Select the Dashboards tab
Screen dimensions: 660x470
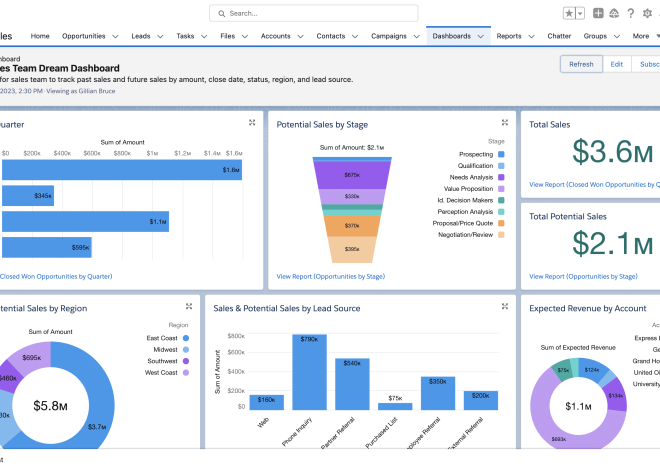point(452,36)
